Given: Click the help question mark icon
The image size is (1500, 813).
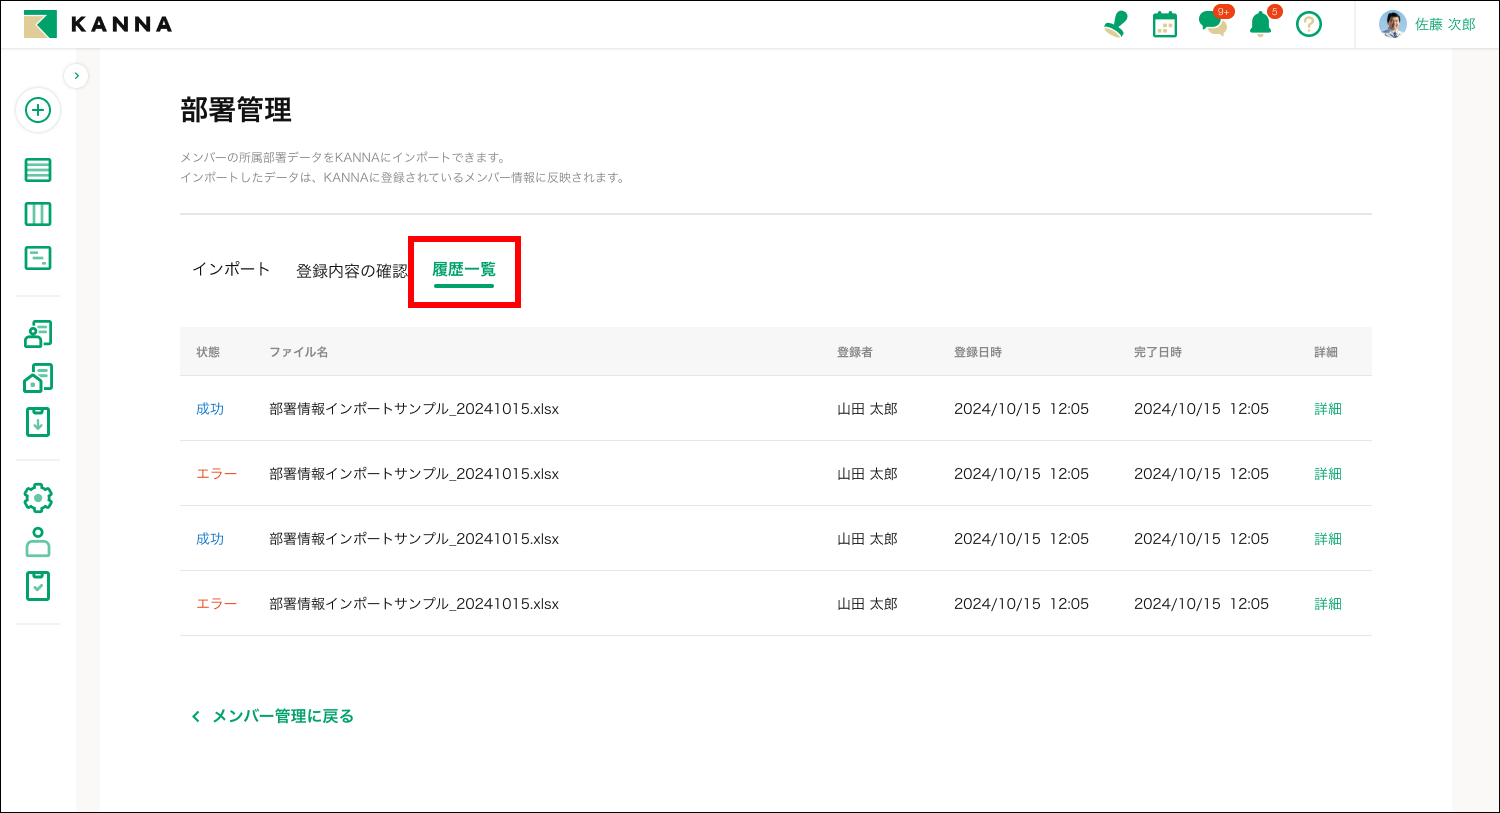Looking at the screenshot, I should (1309, 24).
